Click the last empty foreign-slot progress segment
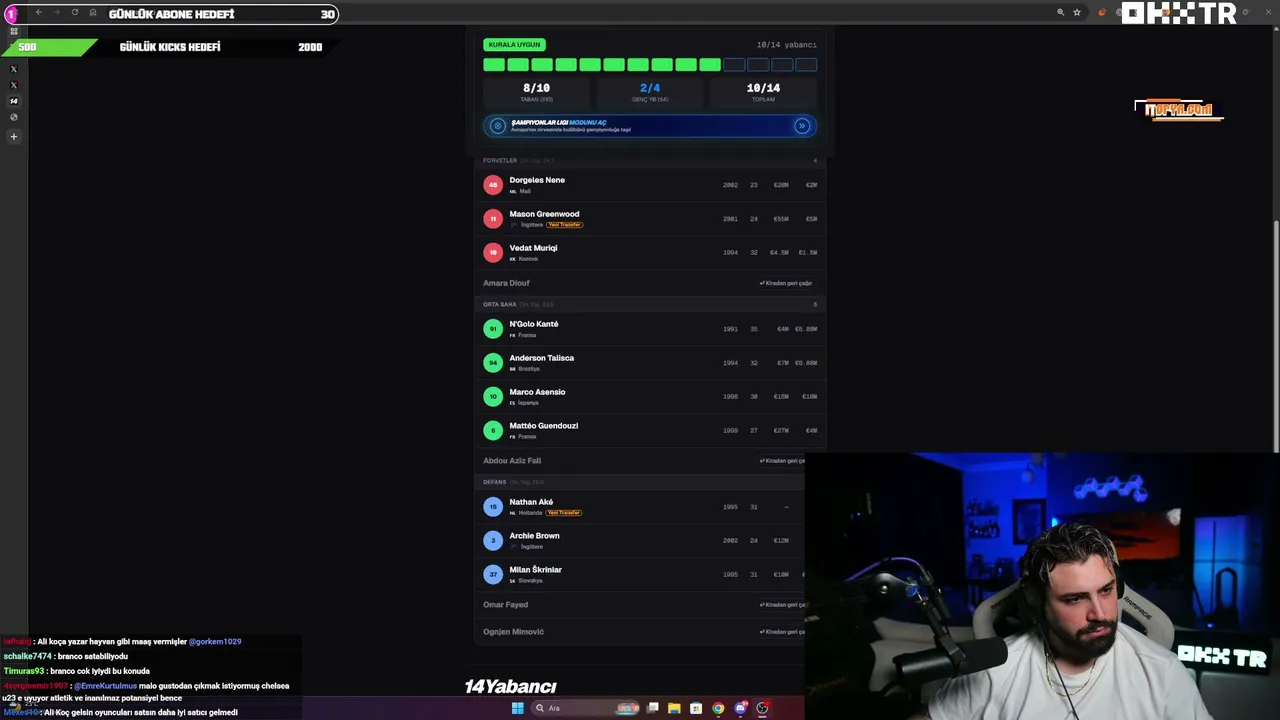This screenshot has width=1280, height=720. [806, 65]
